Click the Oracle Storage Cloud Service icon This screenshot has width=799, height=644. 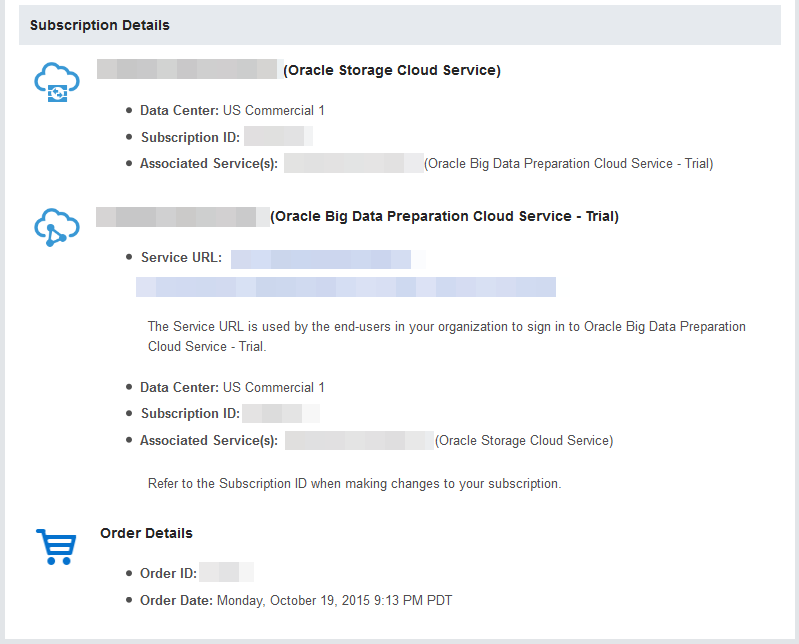pyautogui.click(x=56, y=83)
